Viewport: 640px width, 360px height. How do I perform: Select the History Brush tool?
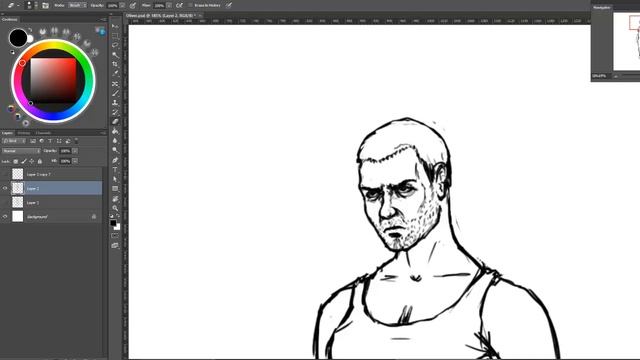[116, 112]
